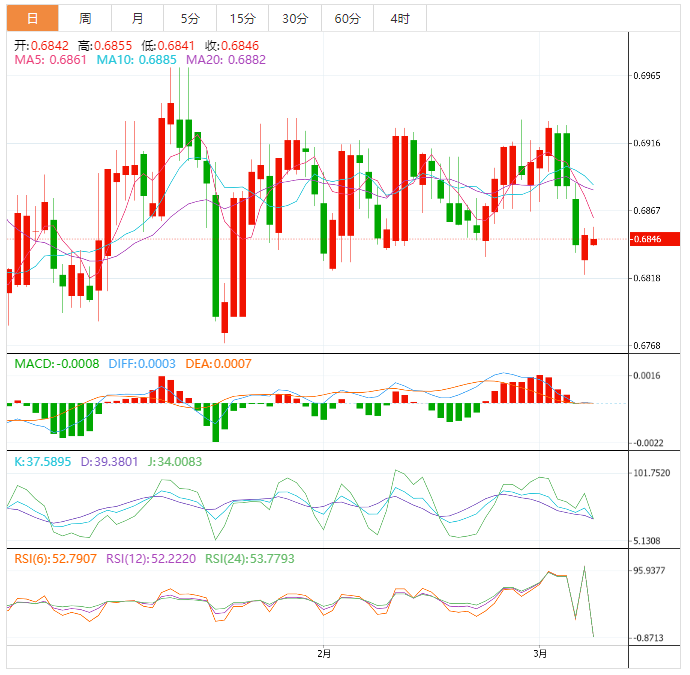Open the 30分 timeframe tab
Viewport: 690px width, 675px height.
(295, 18)
